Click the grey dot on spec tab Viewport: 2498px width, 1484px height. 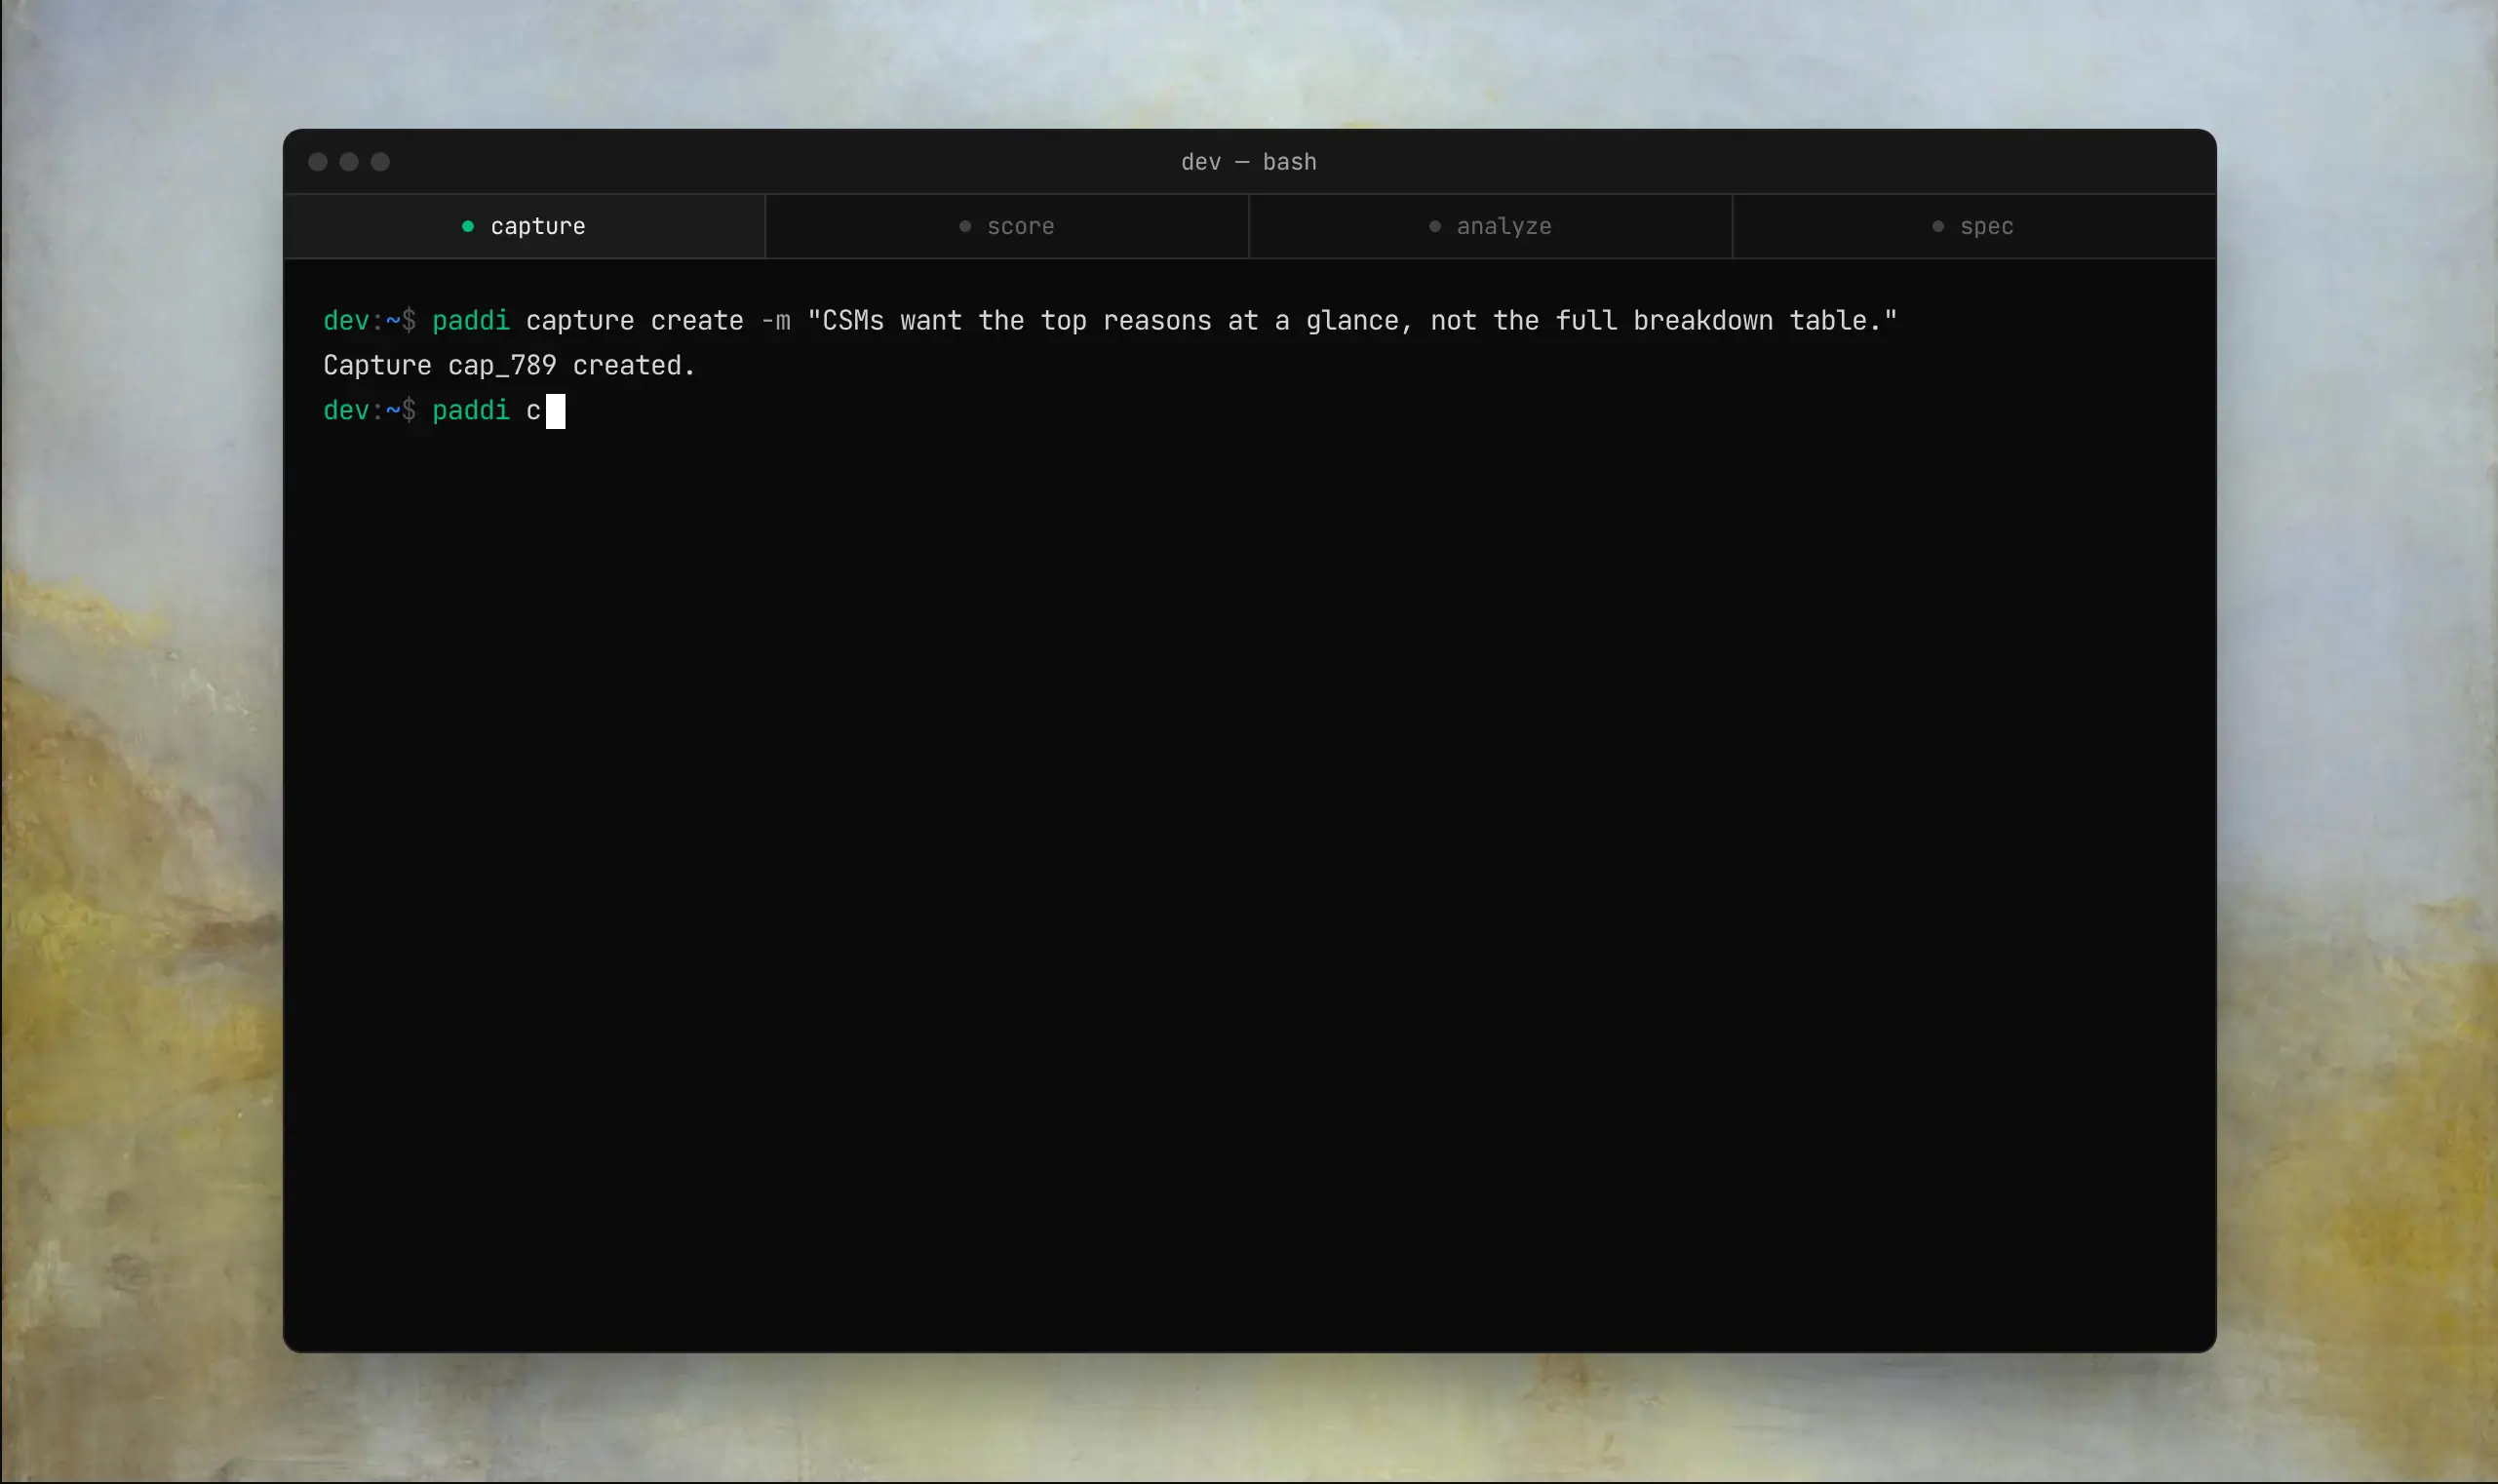pyautogui.click(x=1938, y=226)
